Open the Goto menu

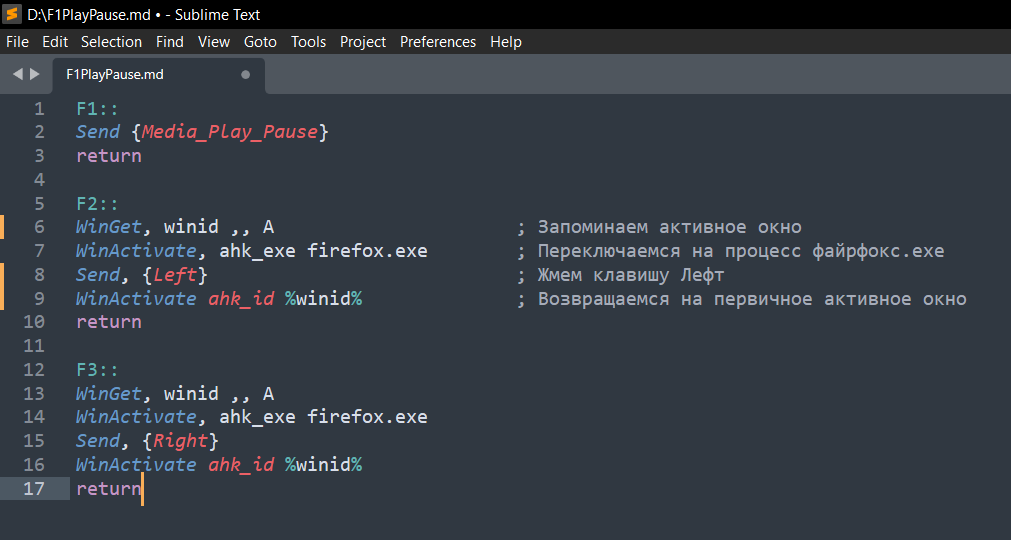point(260,42)
